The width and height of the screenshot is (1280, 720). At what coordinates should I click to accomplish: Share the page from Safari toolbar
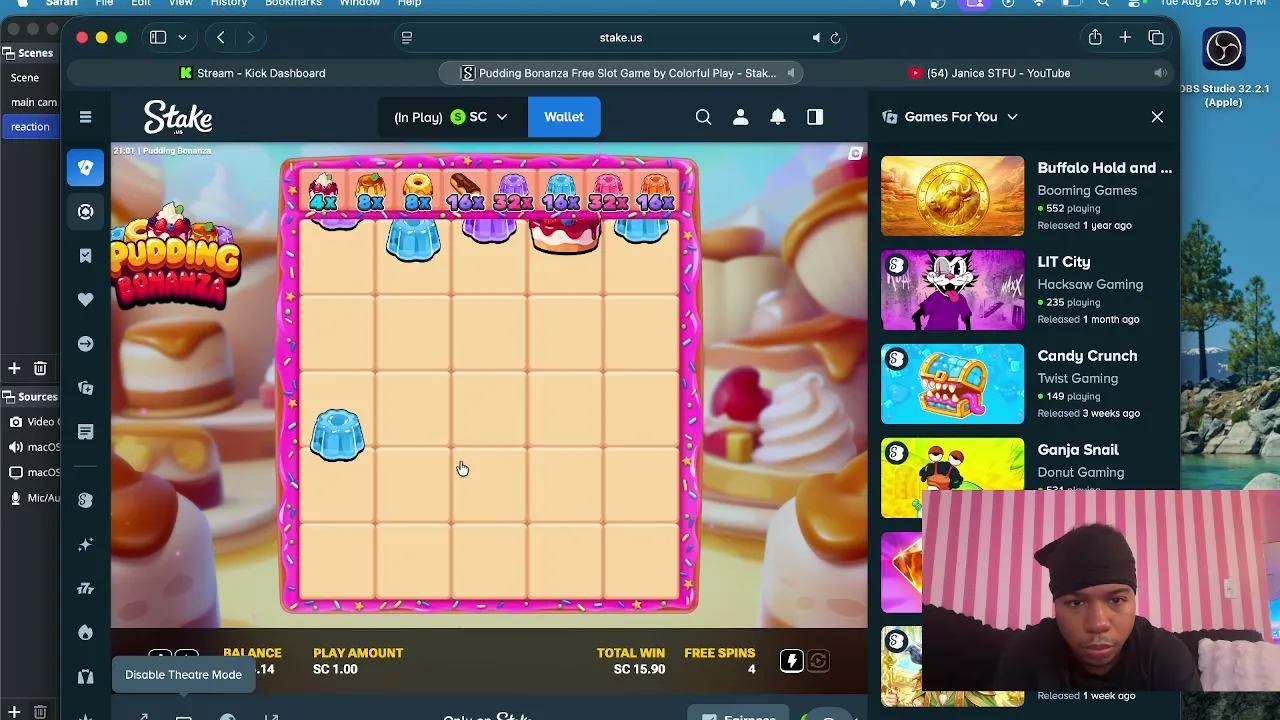coord(1095,38)
